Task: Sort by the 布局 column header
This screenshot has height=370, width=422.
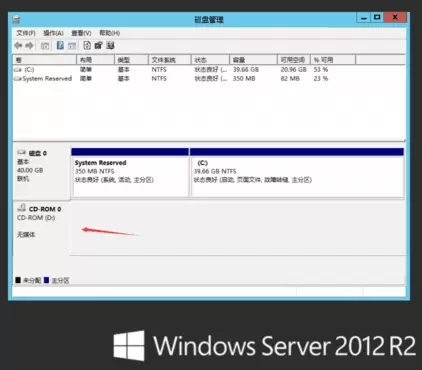Action: 95,60
